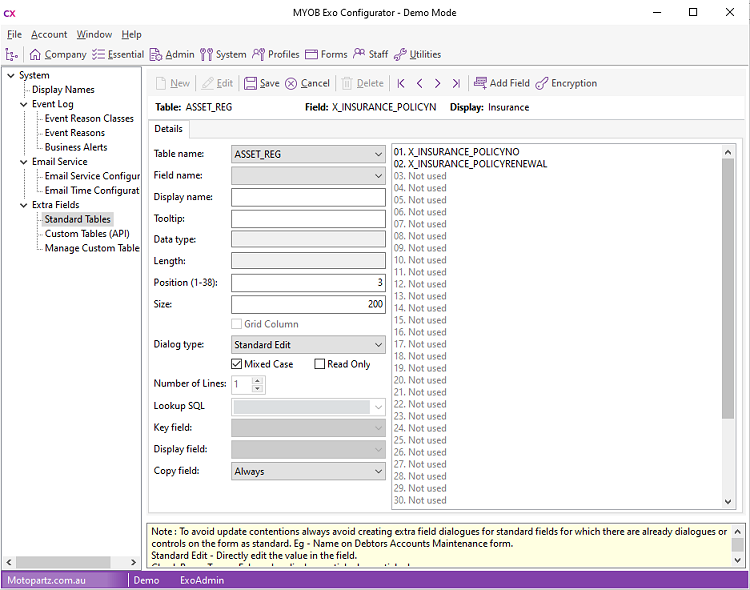
Task: Select Standard Tables tree item
Action: tap(77, 219)
